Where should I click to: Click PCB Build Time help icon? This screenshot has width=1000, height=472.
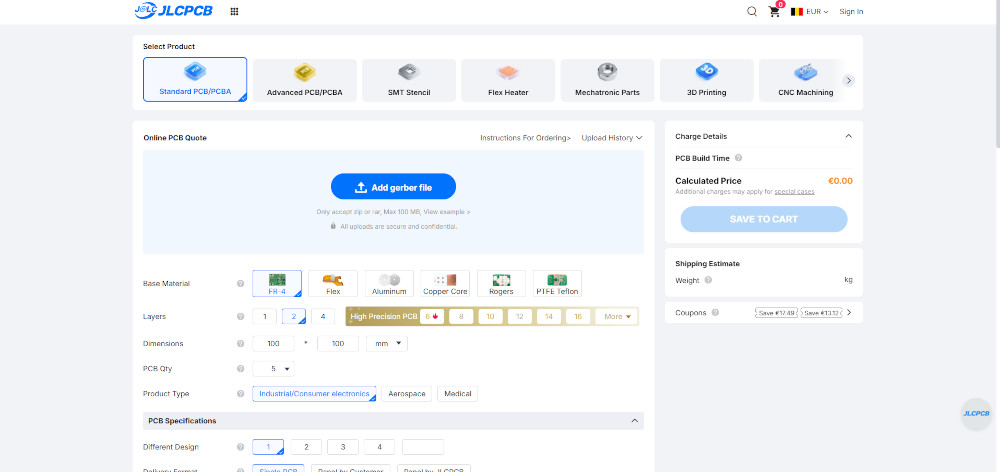(x=739, y=158)
